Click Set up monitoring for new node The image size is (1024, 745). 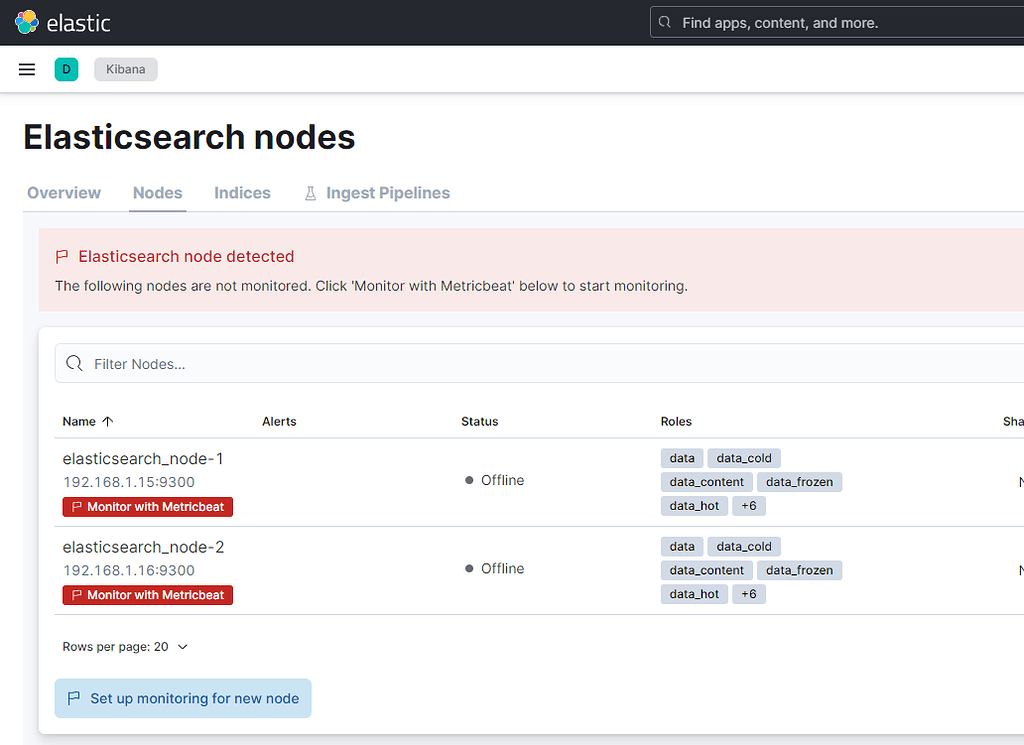(x=183, y=697)
